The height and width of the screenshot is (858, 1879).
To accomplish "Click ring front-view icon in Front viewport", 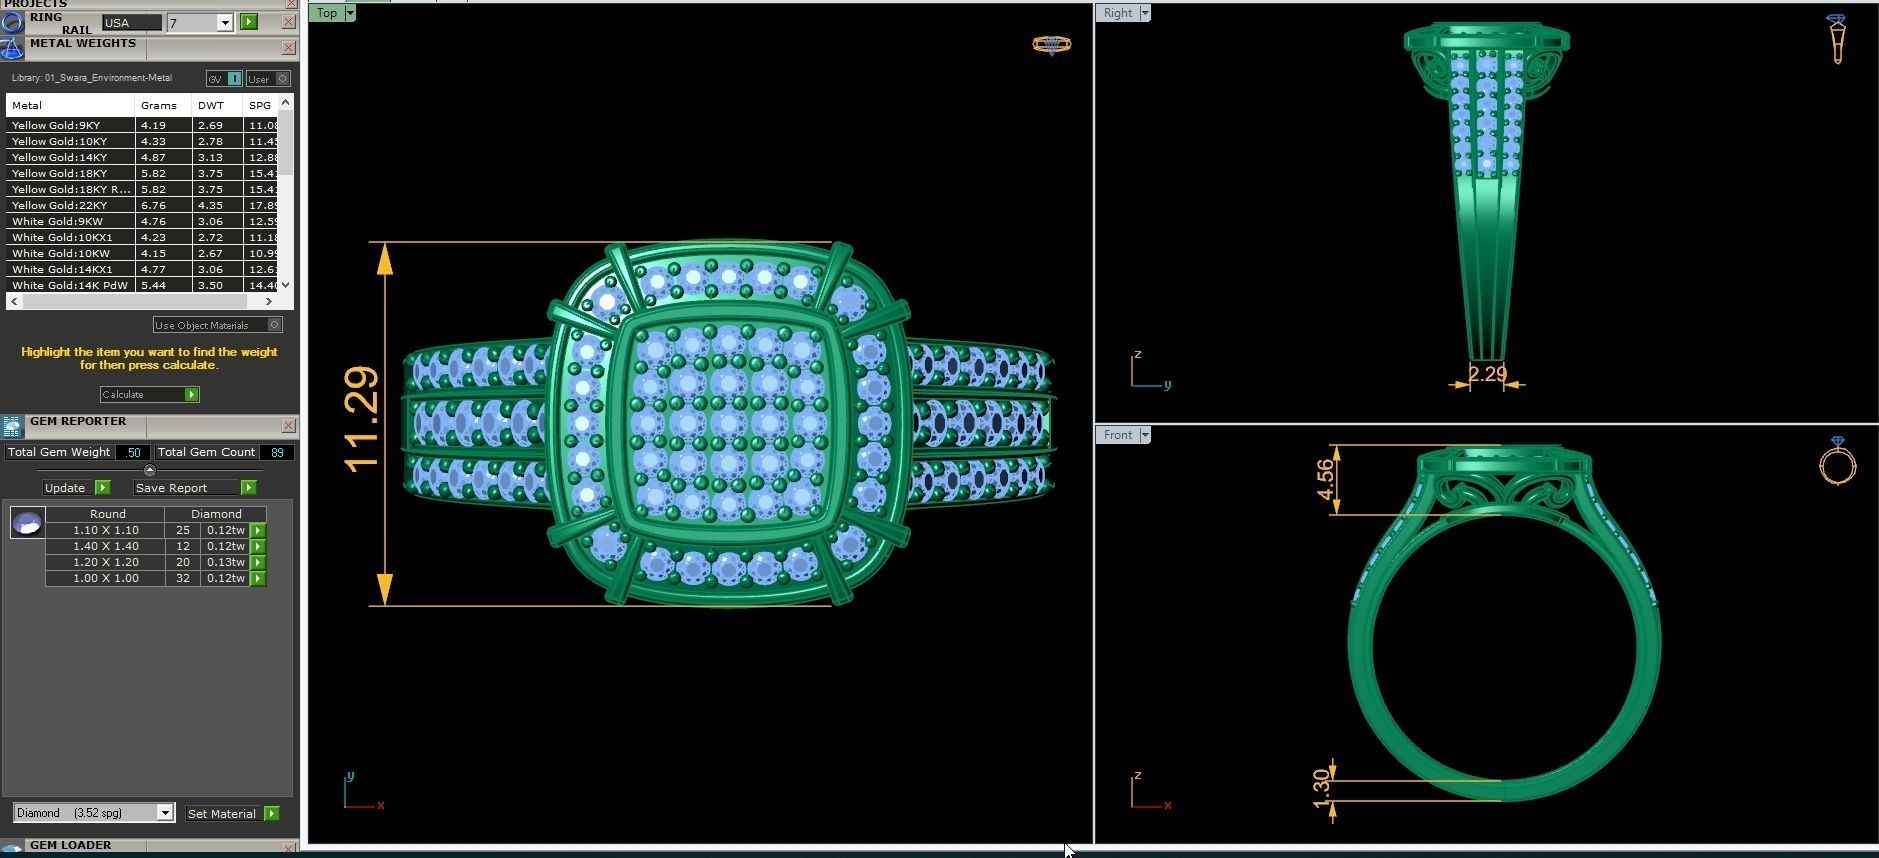I will tap(1837, 461).
